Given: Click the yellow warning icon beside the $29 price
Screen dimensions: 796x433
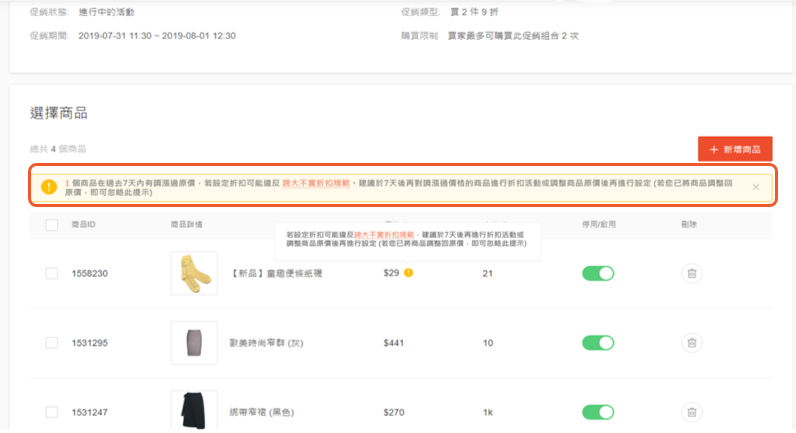Looking at the screenshot, I should click(x=409, y=273).
